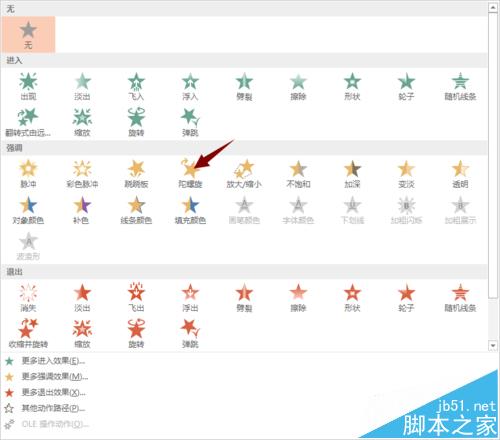This screenshot has width=500, height=440.
Task: Choose the 飞入 entrance animation
Action: (136, 86)
